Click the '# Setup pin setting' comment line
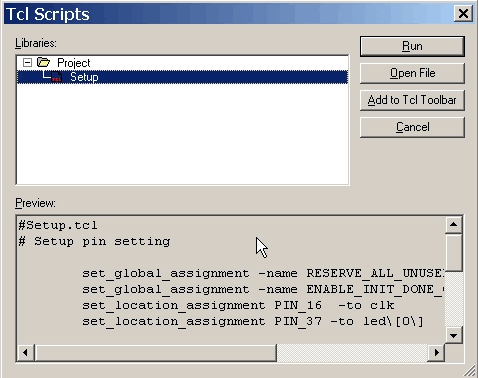The image size is (478, 378). (x=94, y=241)
